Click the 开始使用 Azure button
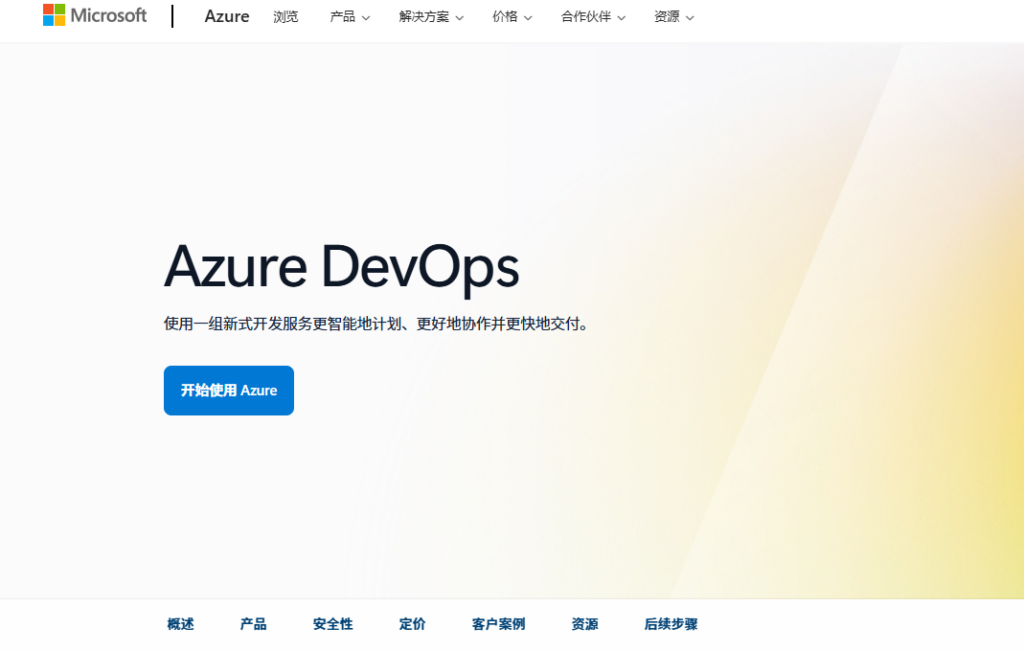 tap(229, 391)
